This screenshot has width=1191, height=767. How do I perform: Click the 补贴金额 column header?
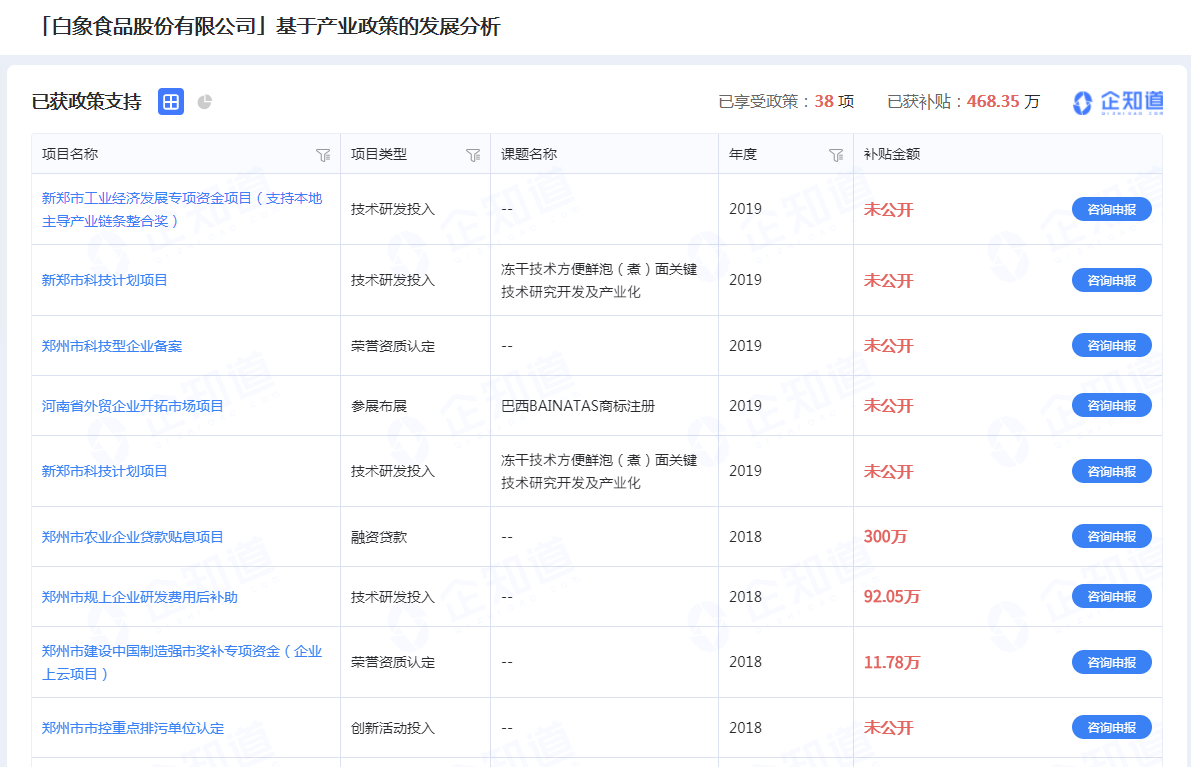pyautogui.click(x=892, y=154)
